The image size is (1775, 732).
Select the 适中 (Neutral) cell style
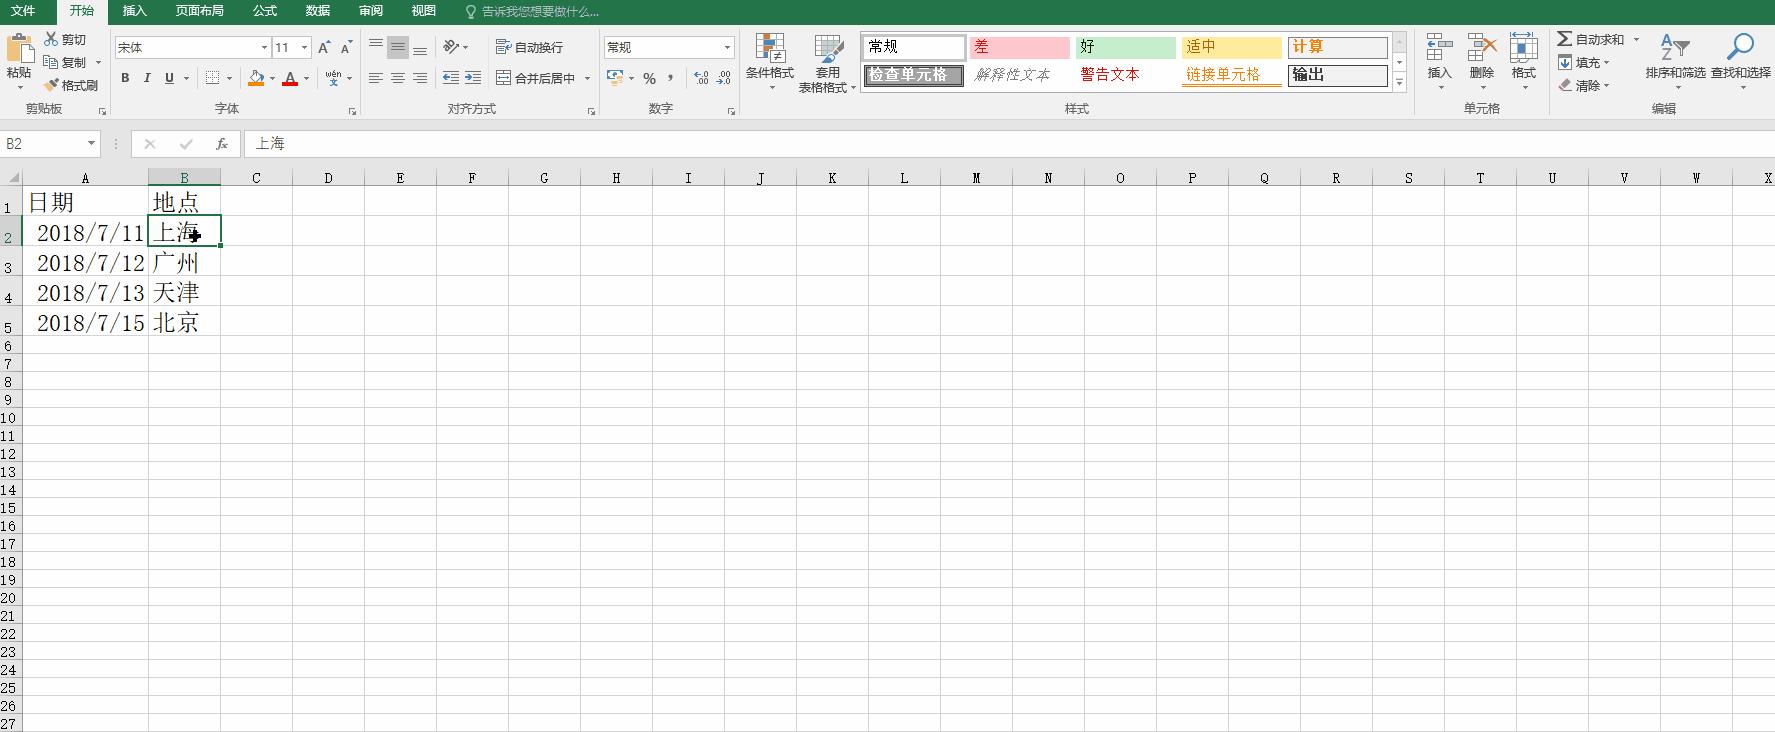pos(1231,47)
